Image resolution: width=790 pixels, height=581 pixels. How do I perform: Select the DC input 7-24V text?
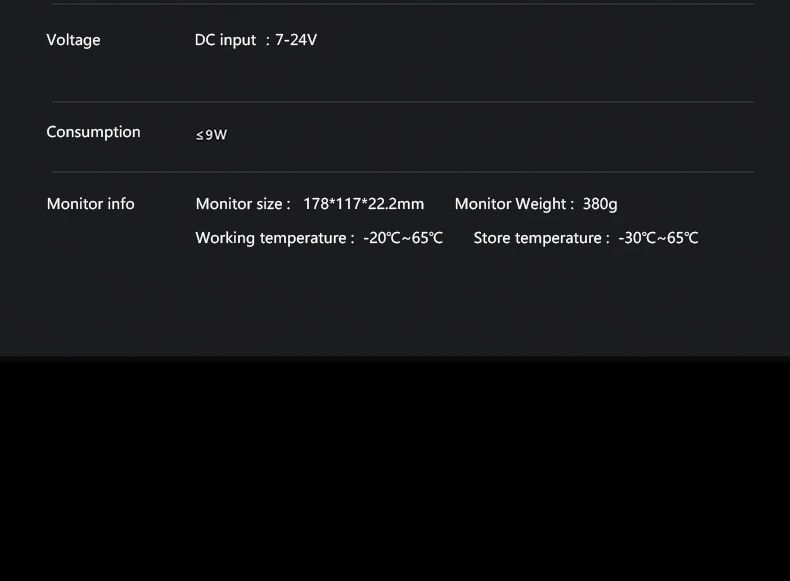(x=255, y=40)
